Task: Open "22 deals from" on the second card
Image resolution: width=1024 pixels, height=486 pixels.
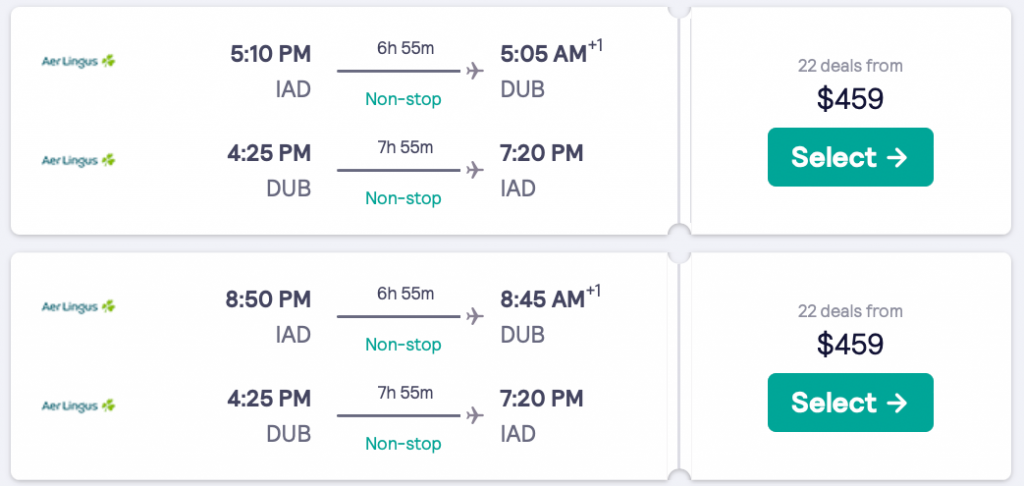Action: click(850, 311)
